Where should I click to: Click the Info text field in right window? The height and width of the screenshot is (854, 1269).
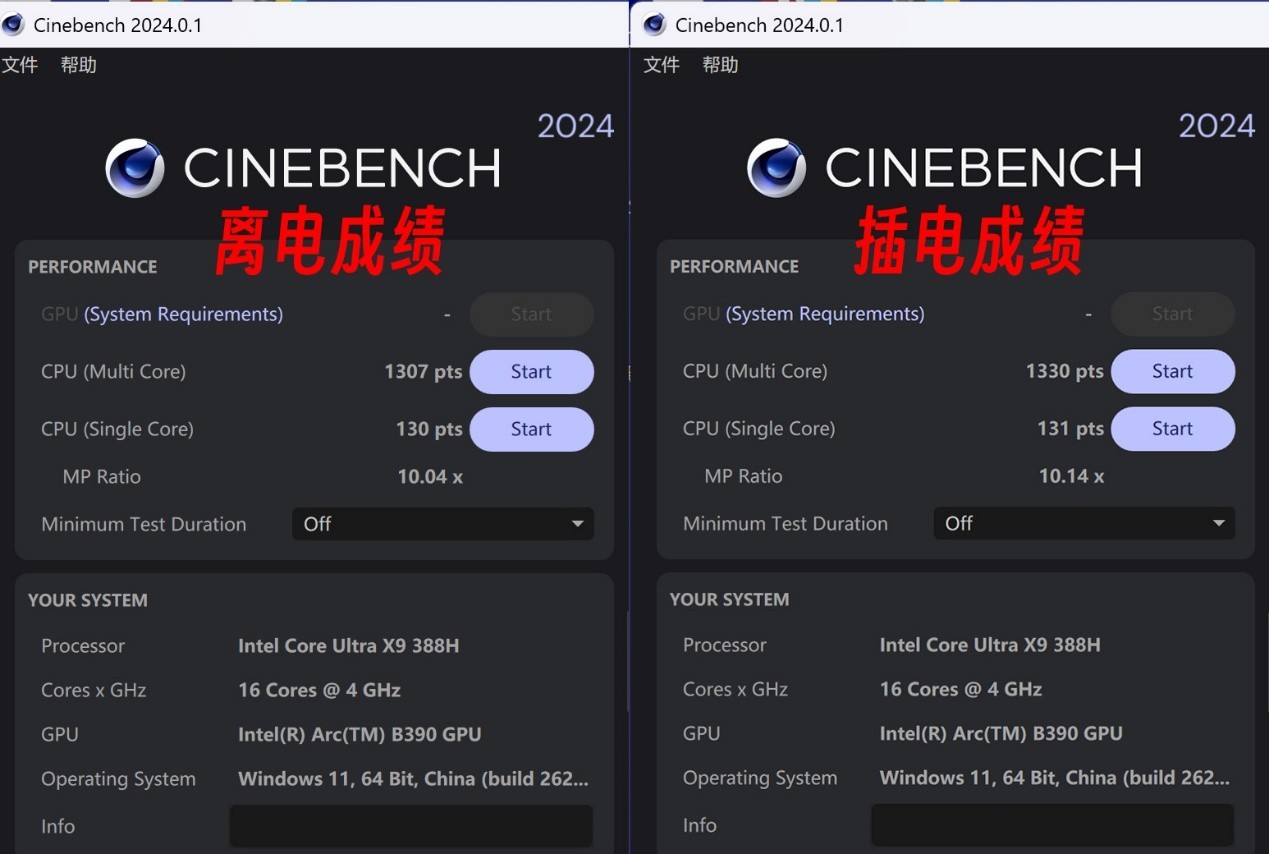1052,825
